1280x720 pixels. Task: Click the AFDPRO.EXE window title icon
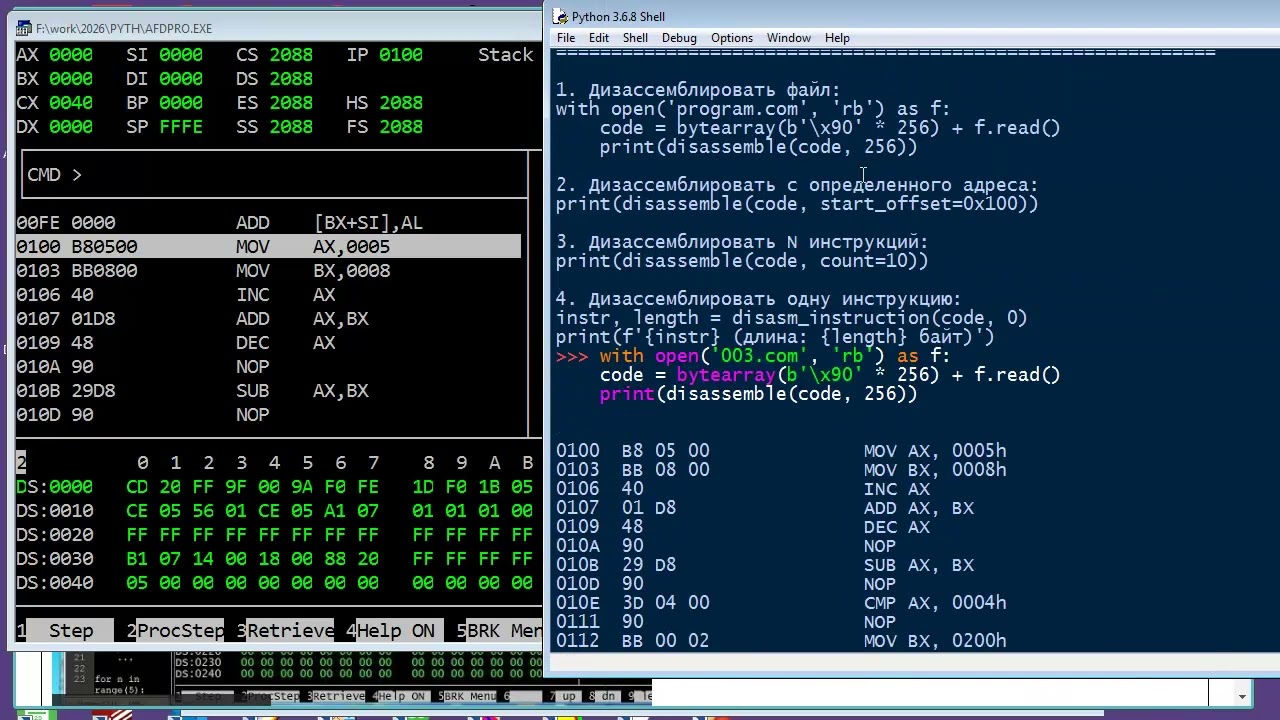point(24,28)
